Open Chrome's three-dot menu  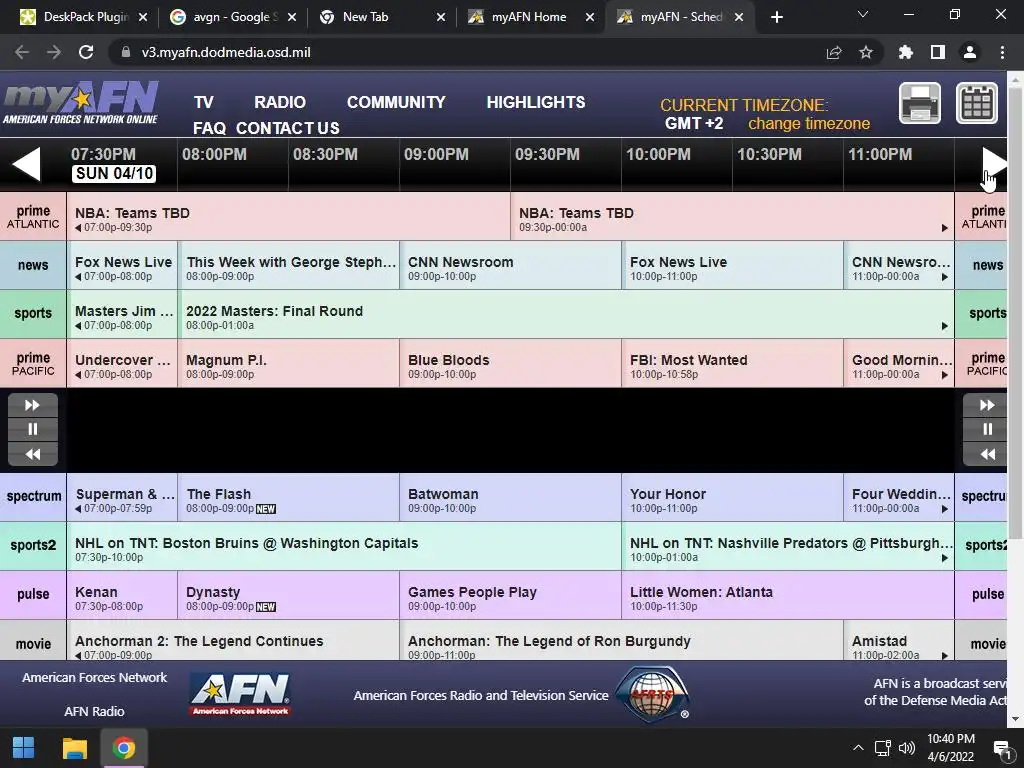(x=1002, y=52)
